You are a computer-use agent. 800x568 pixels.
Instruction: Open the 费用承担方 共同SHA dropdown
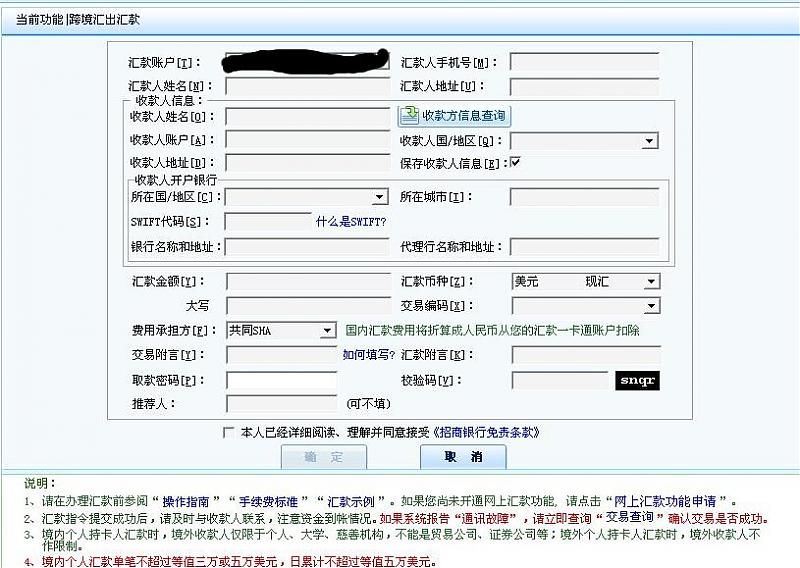coord(327,330)
